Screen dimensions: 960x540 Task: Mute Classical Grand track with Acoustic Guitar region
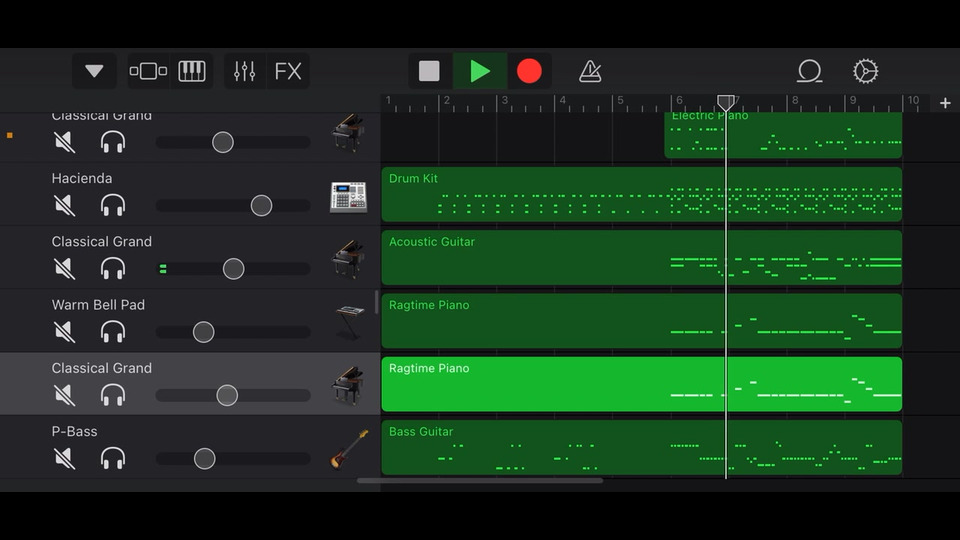64,268
